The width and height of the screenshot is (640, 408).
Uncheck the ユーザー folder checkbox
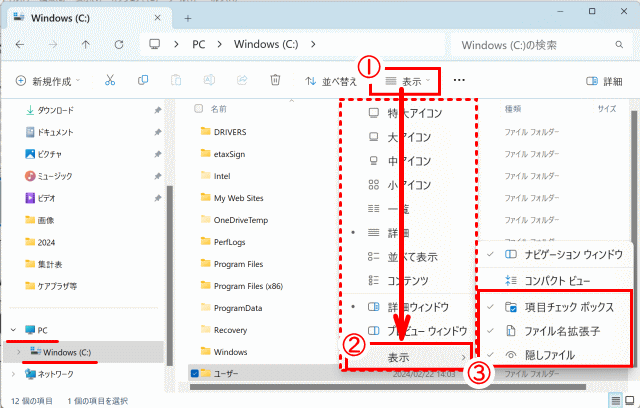click(x=195, y=373)
